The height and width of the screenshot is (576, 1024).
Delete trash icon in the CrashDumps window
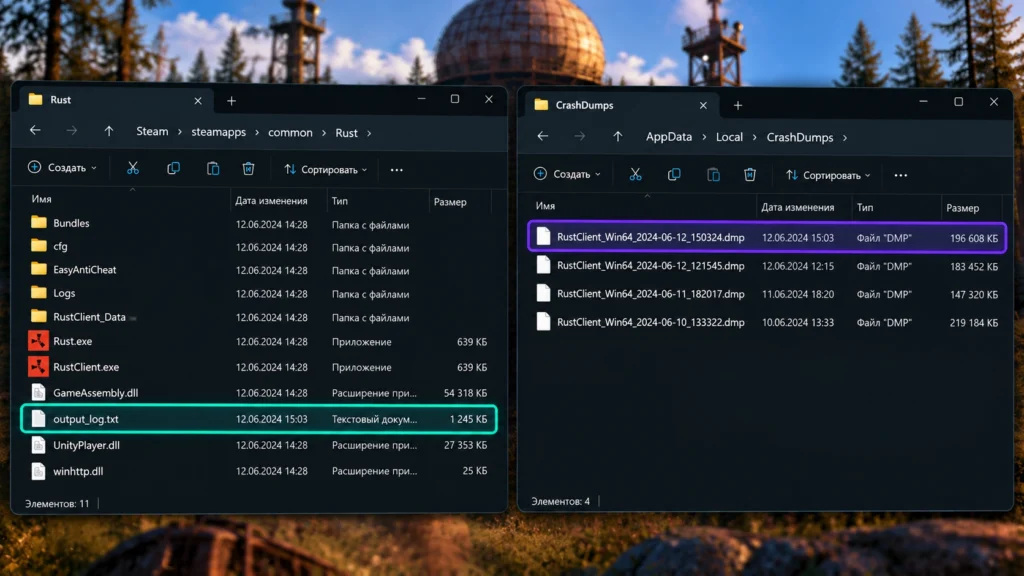[x=750, y=174]
